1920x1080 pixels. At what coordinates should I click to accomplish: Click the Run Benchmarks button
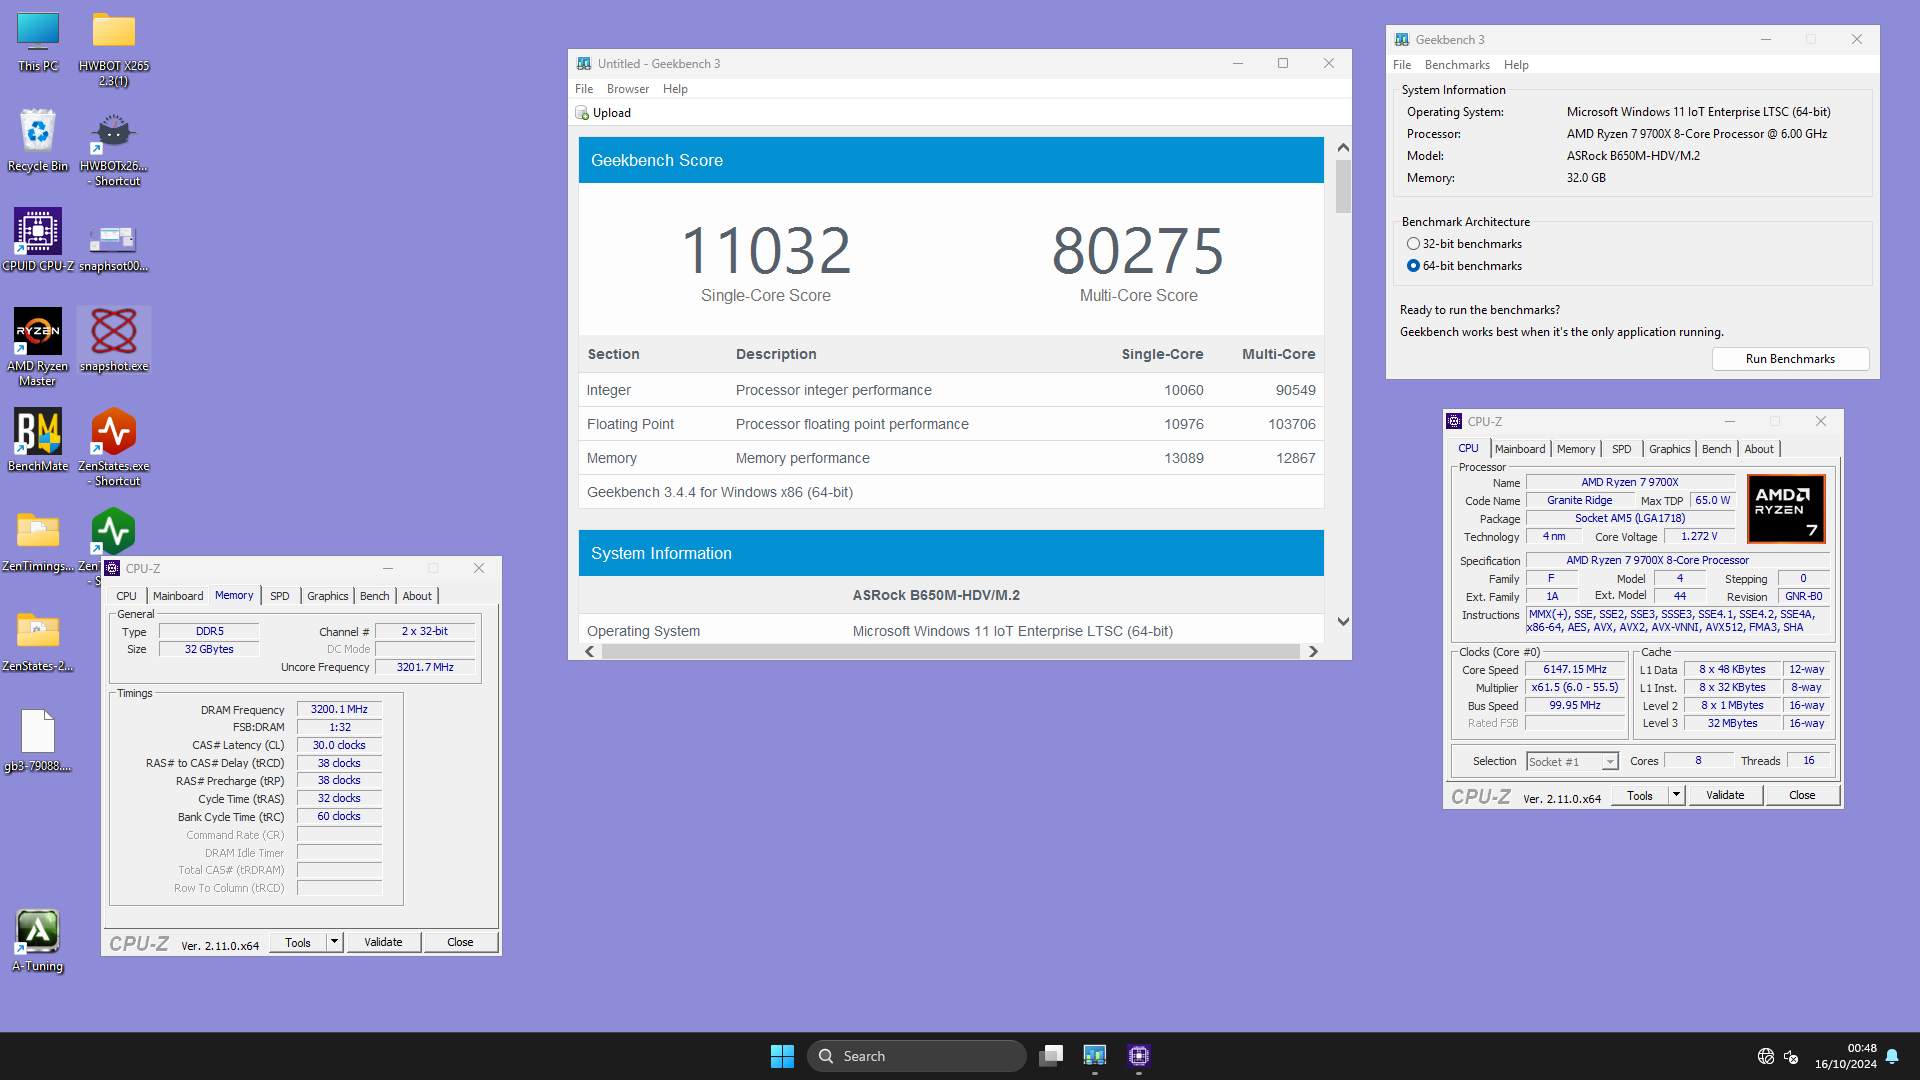click(x=1790, y=359)
